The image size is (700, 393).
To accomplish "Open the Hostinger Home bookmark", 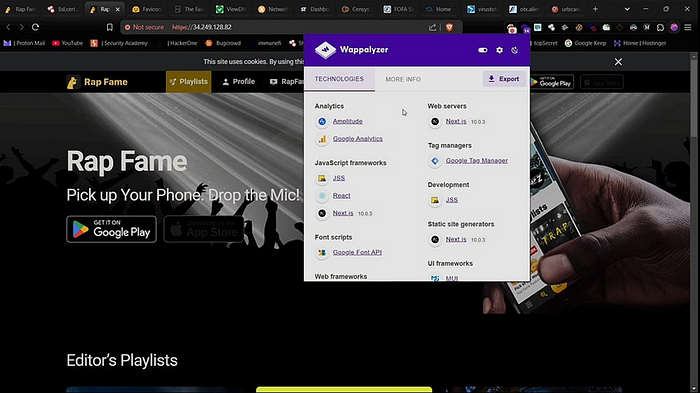I will [x=640, y=43].
